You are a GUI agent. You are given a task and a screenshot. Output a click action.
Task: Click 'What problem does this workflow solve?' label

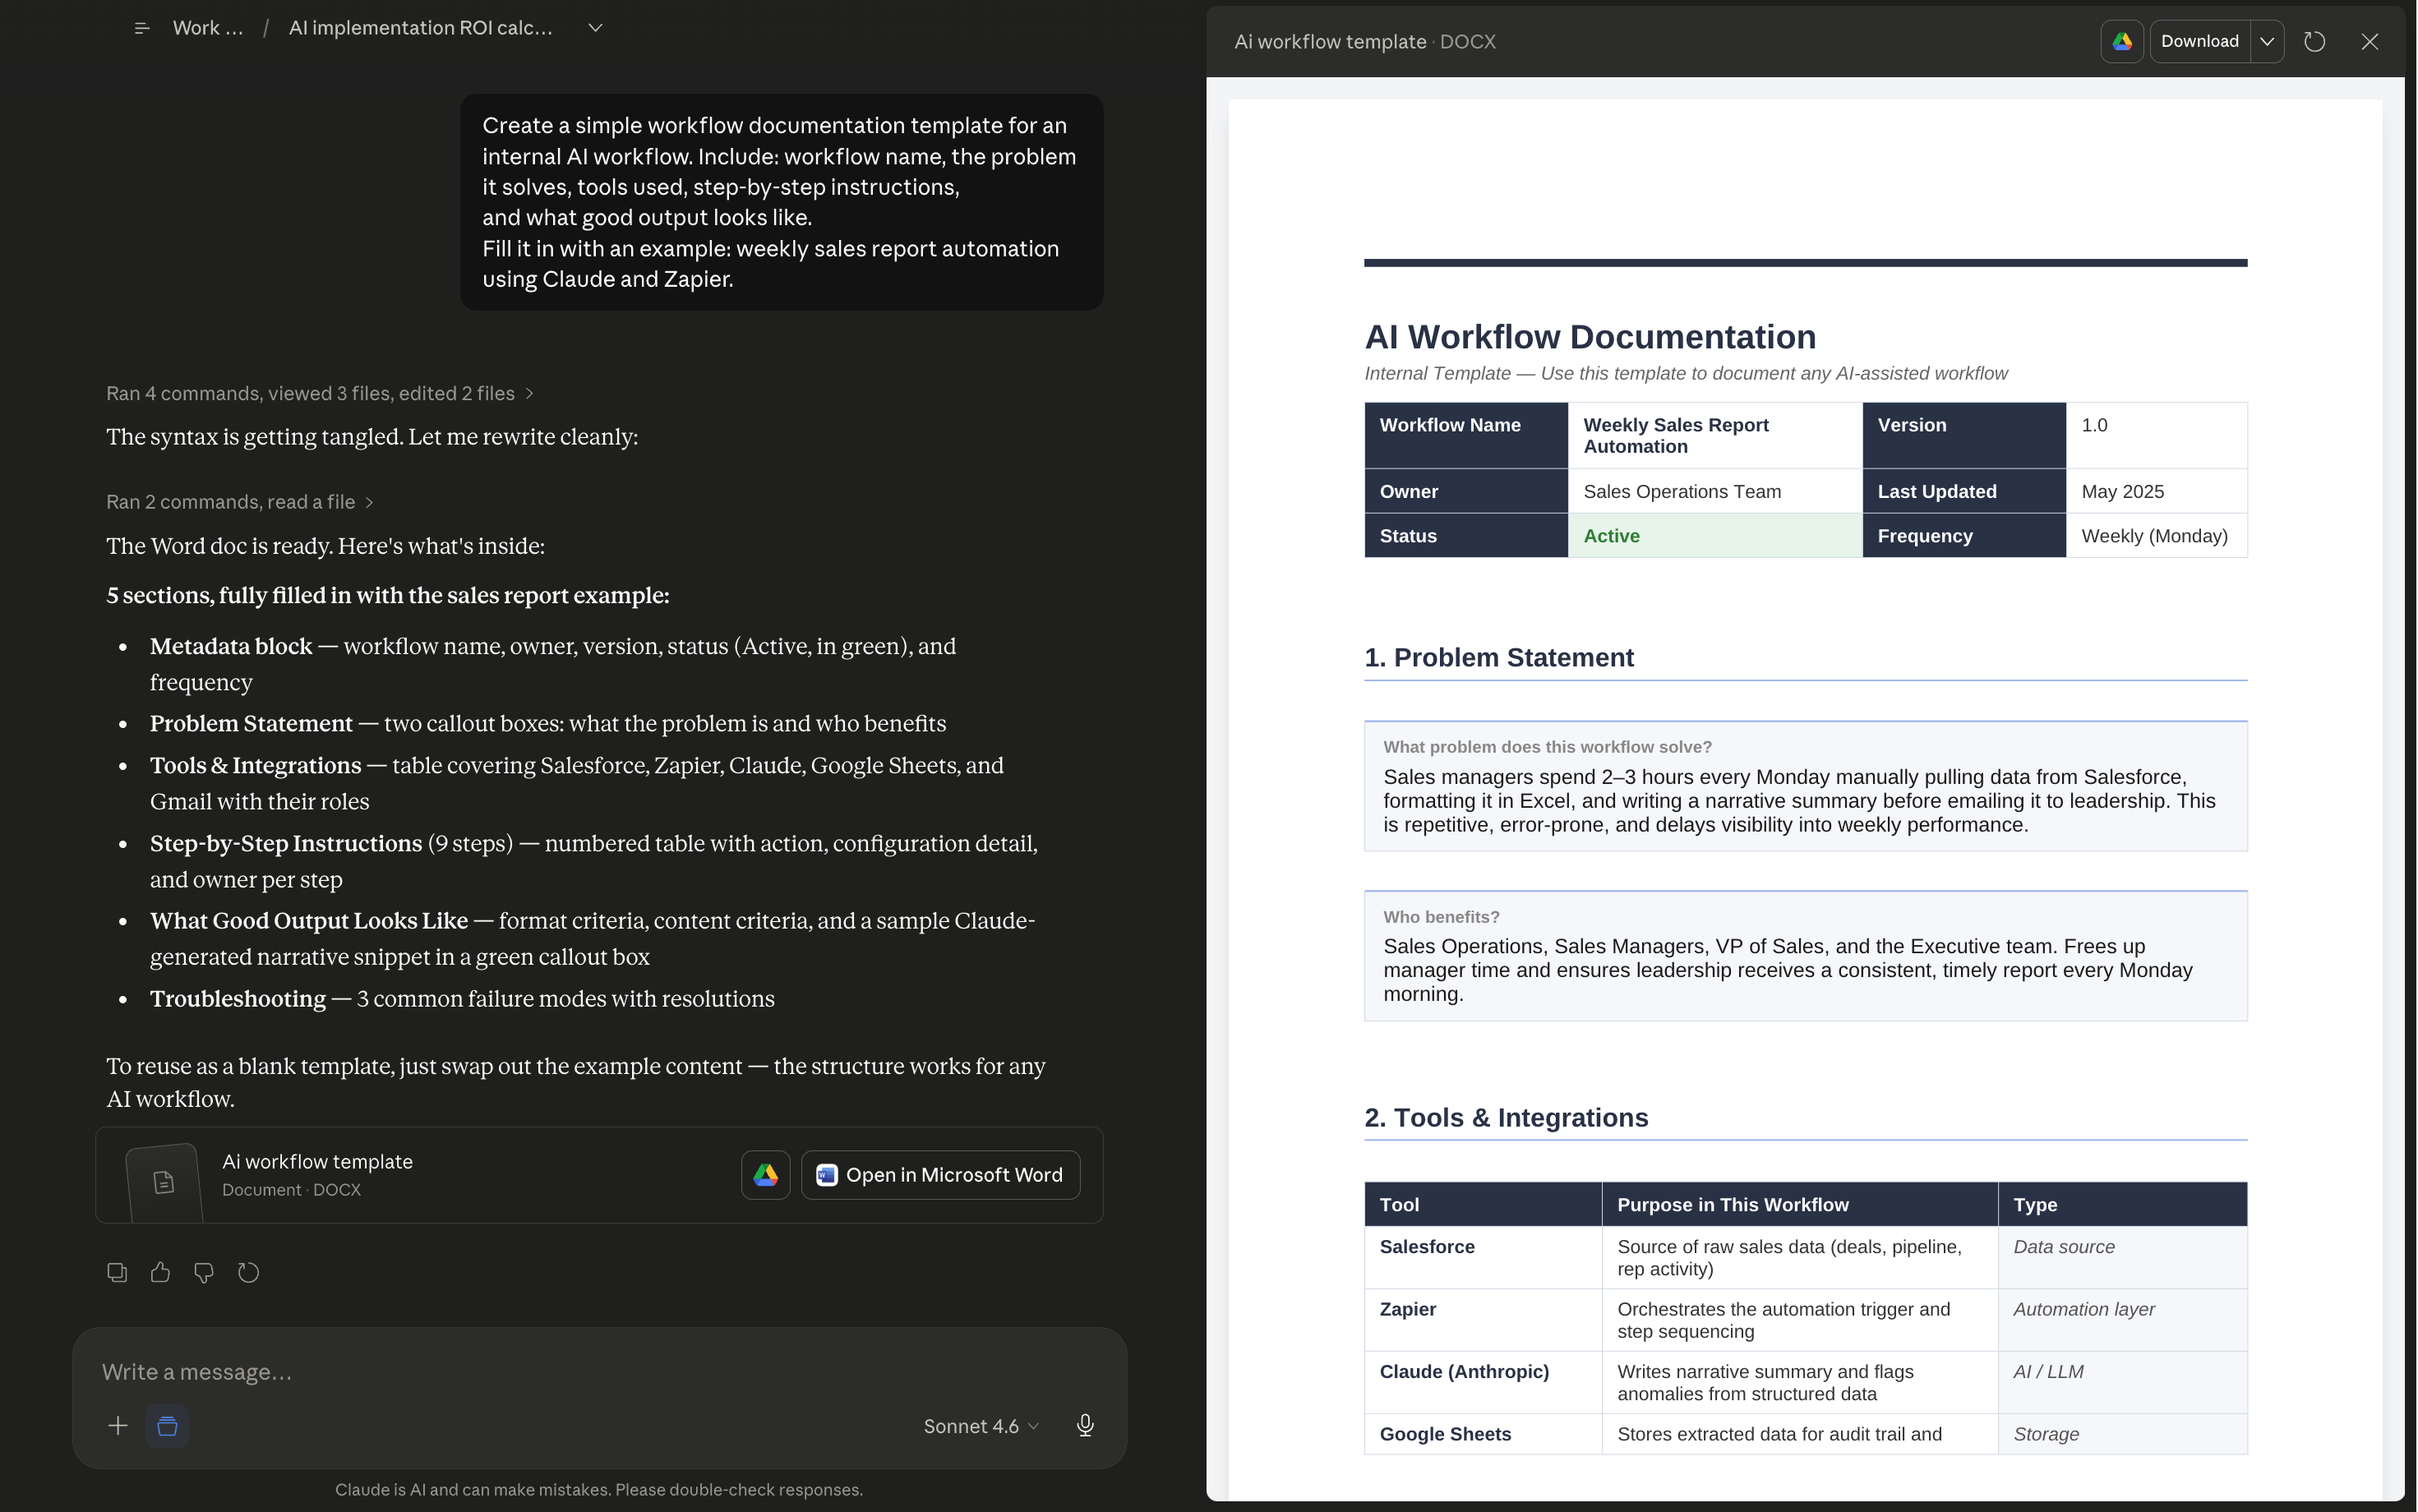coord(1547,747)
